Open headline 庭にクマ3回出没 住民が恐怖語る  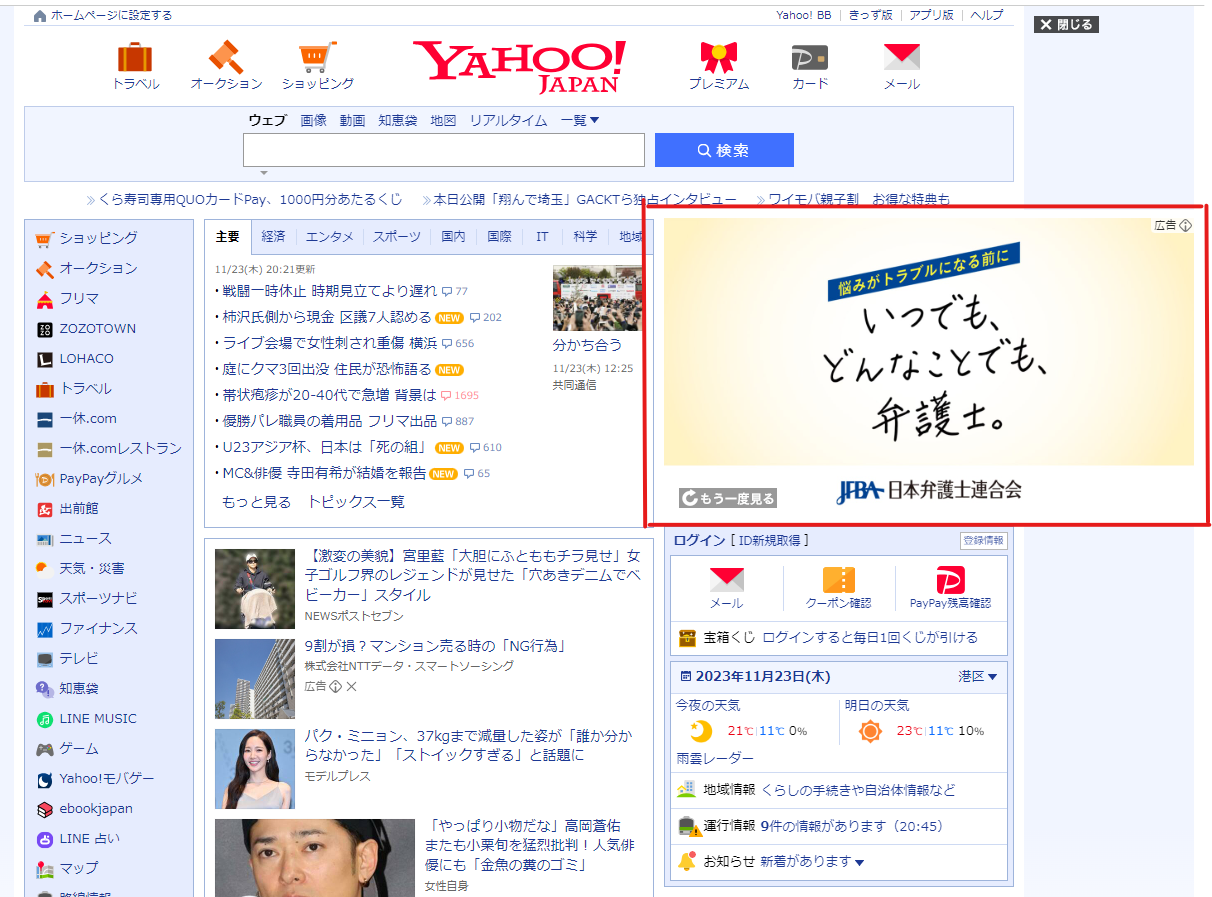point(326,369)
